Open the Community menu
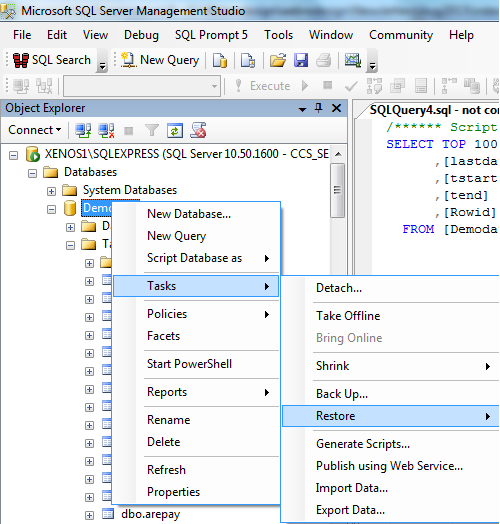500x524 pixels. 401,35
